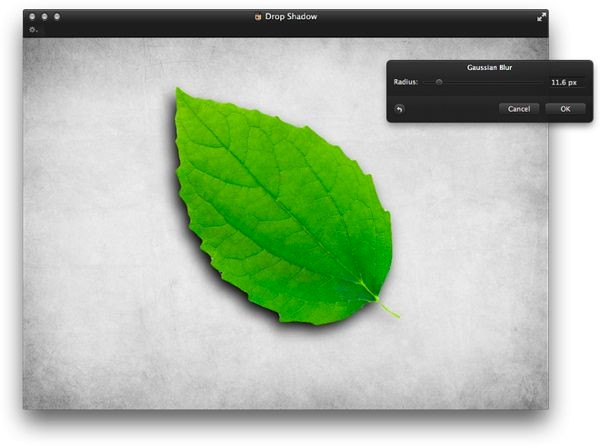
Task: Open the gear action menu under the title bar
Action: coord(33,29)
